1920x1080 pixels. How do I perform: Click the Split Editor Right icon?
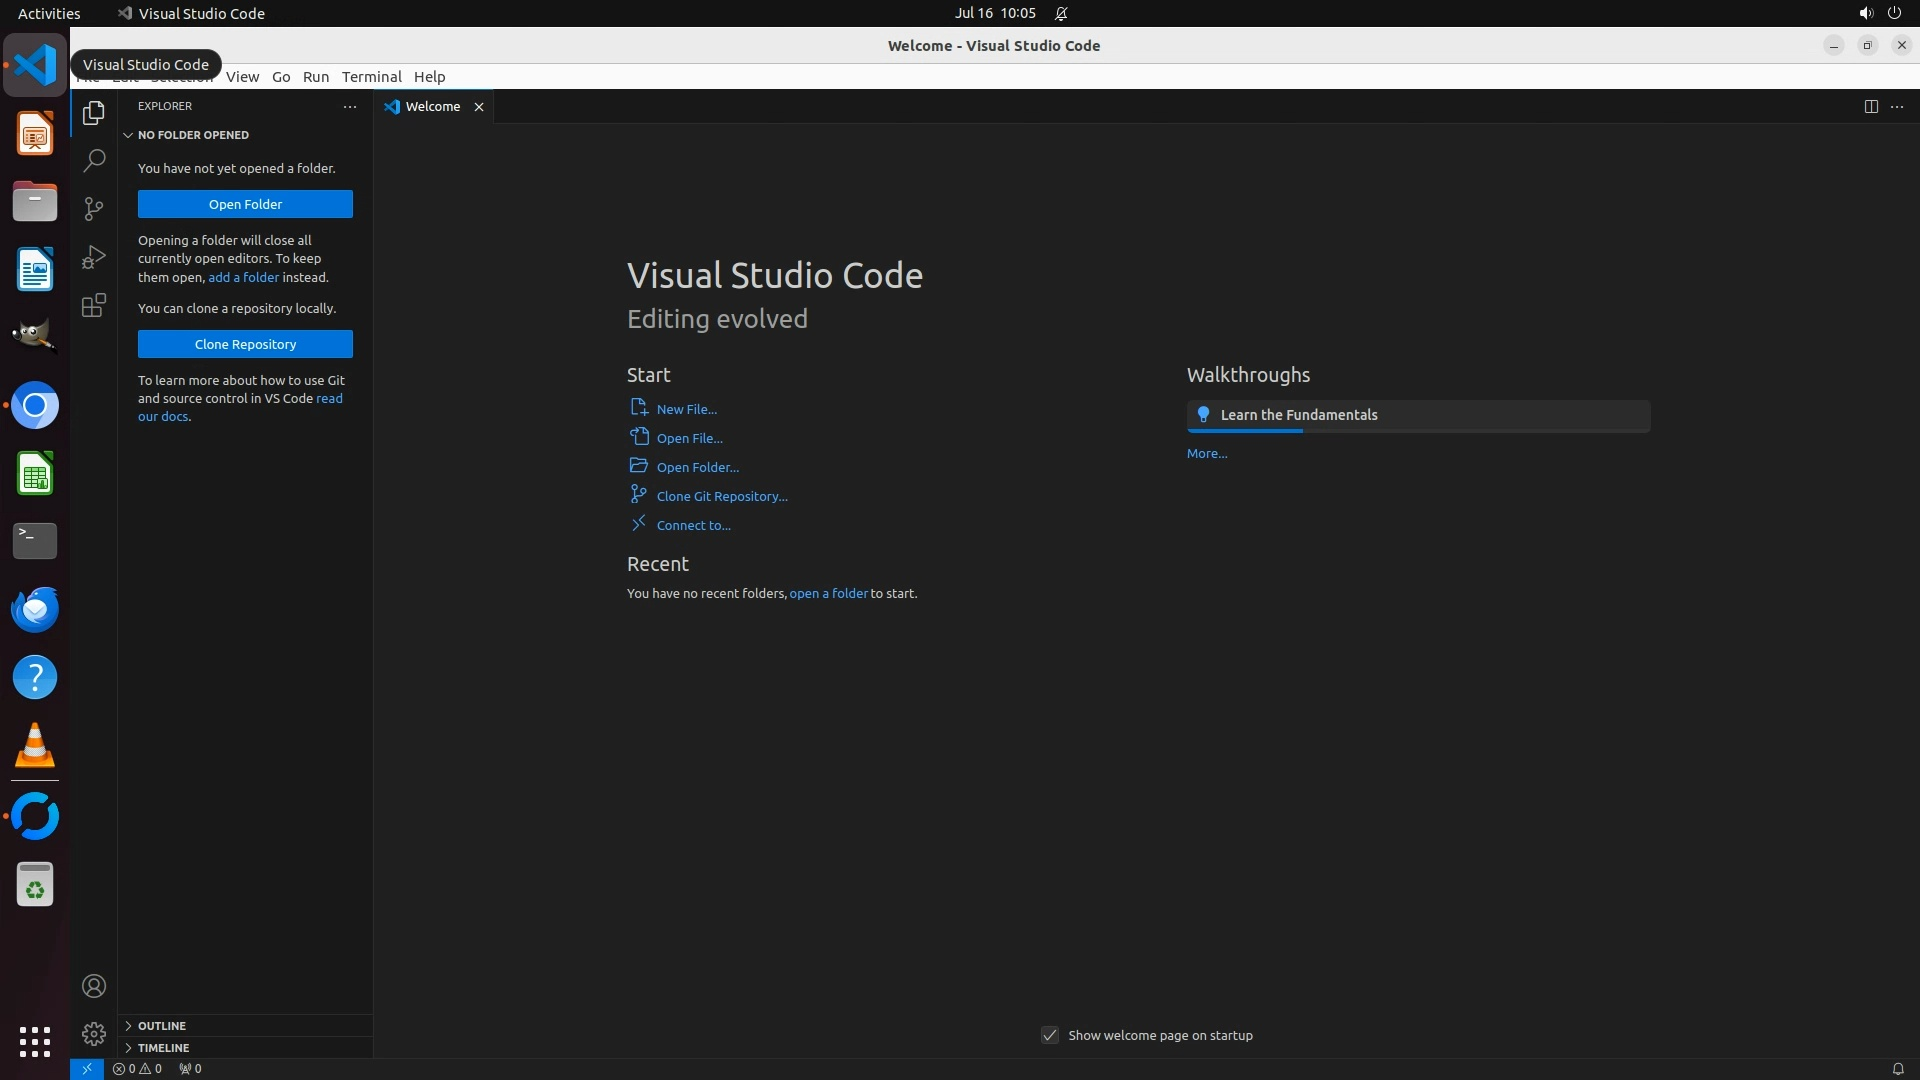click(1870, 106)
